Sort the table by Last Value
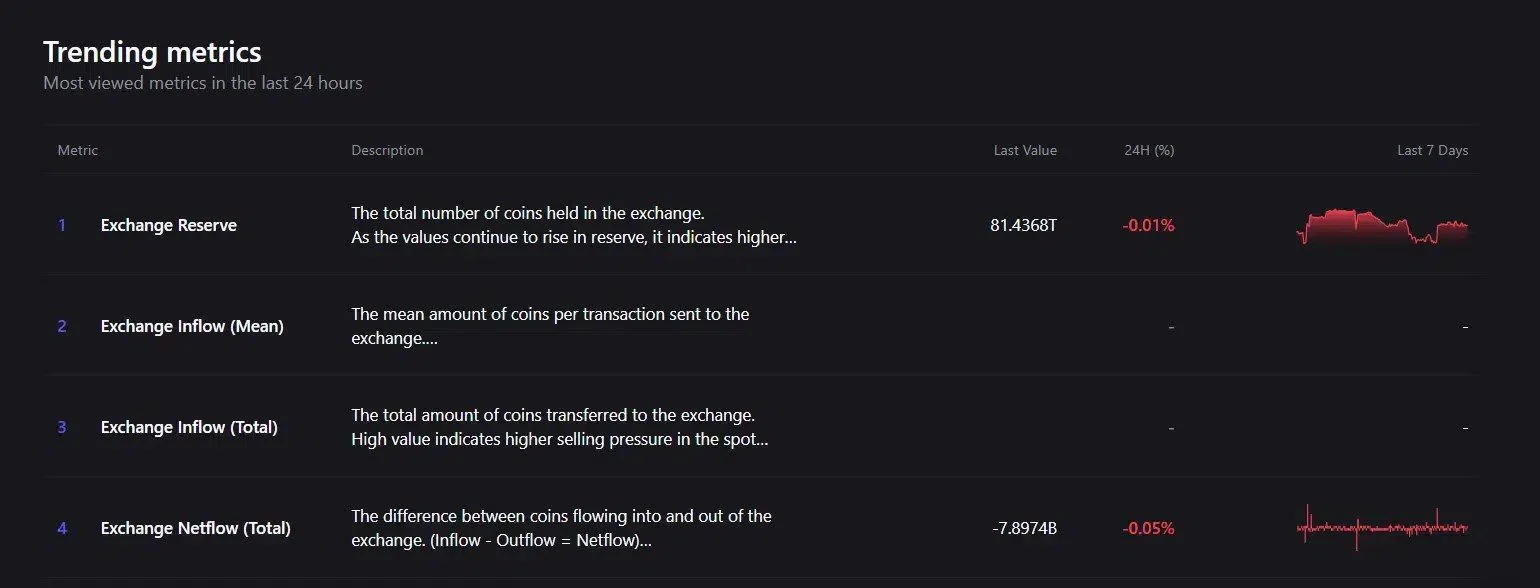1540x588 pixels. coord(1025,150)
